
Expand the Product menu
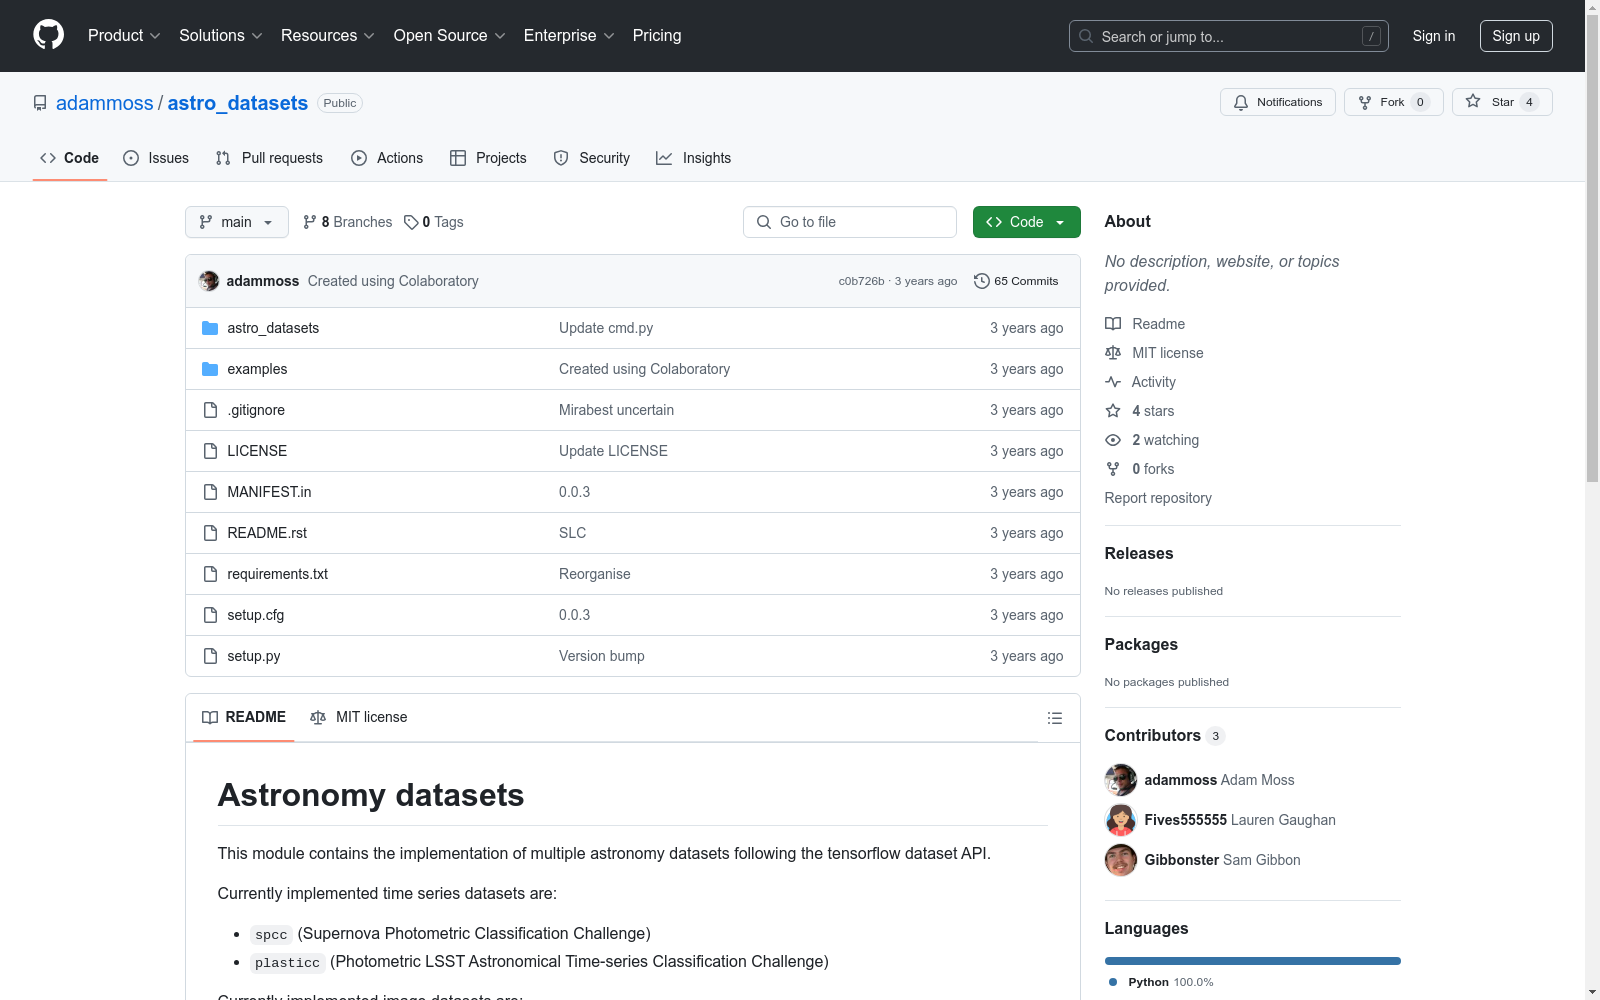point(124,36)
